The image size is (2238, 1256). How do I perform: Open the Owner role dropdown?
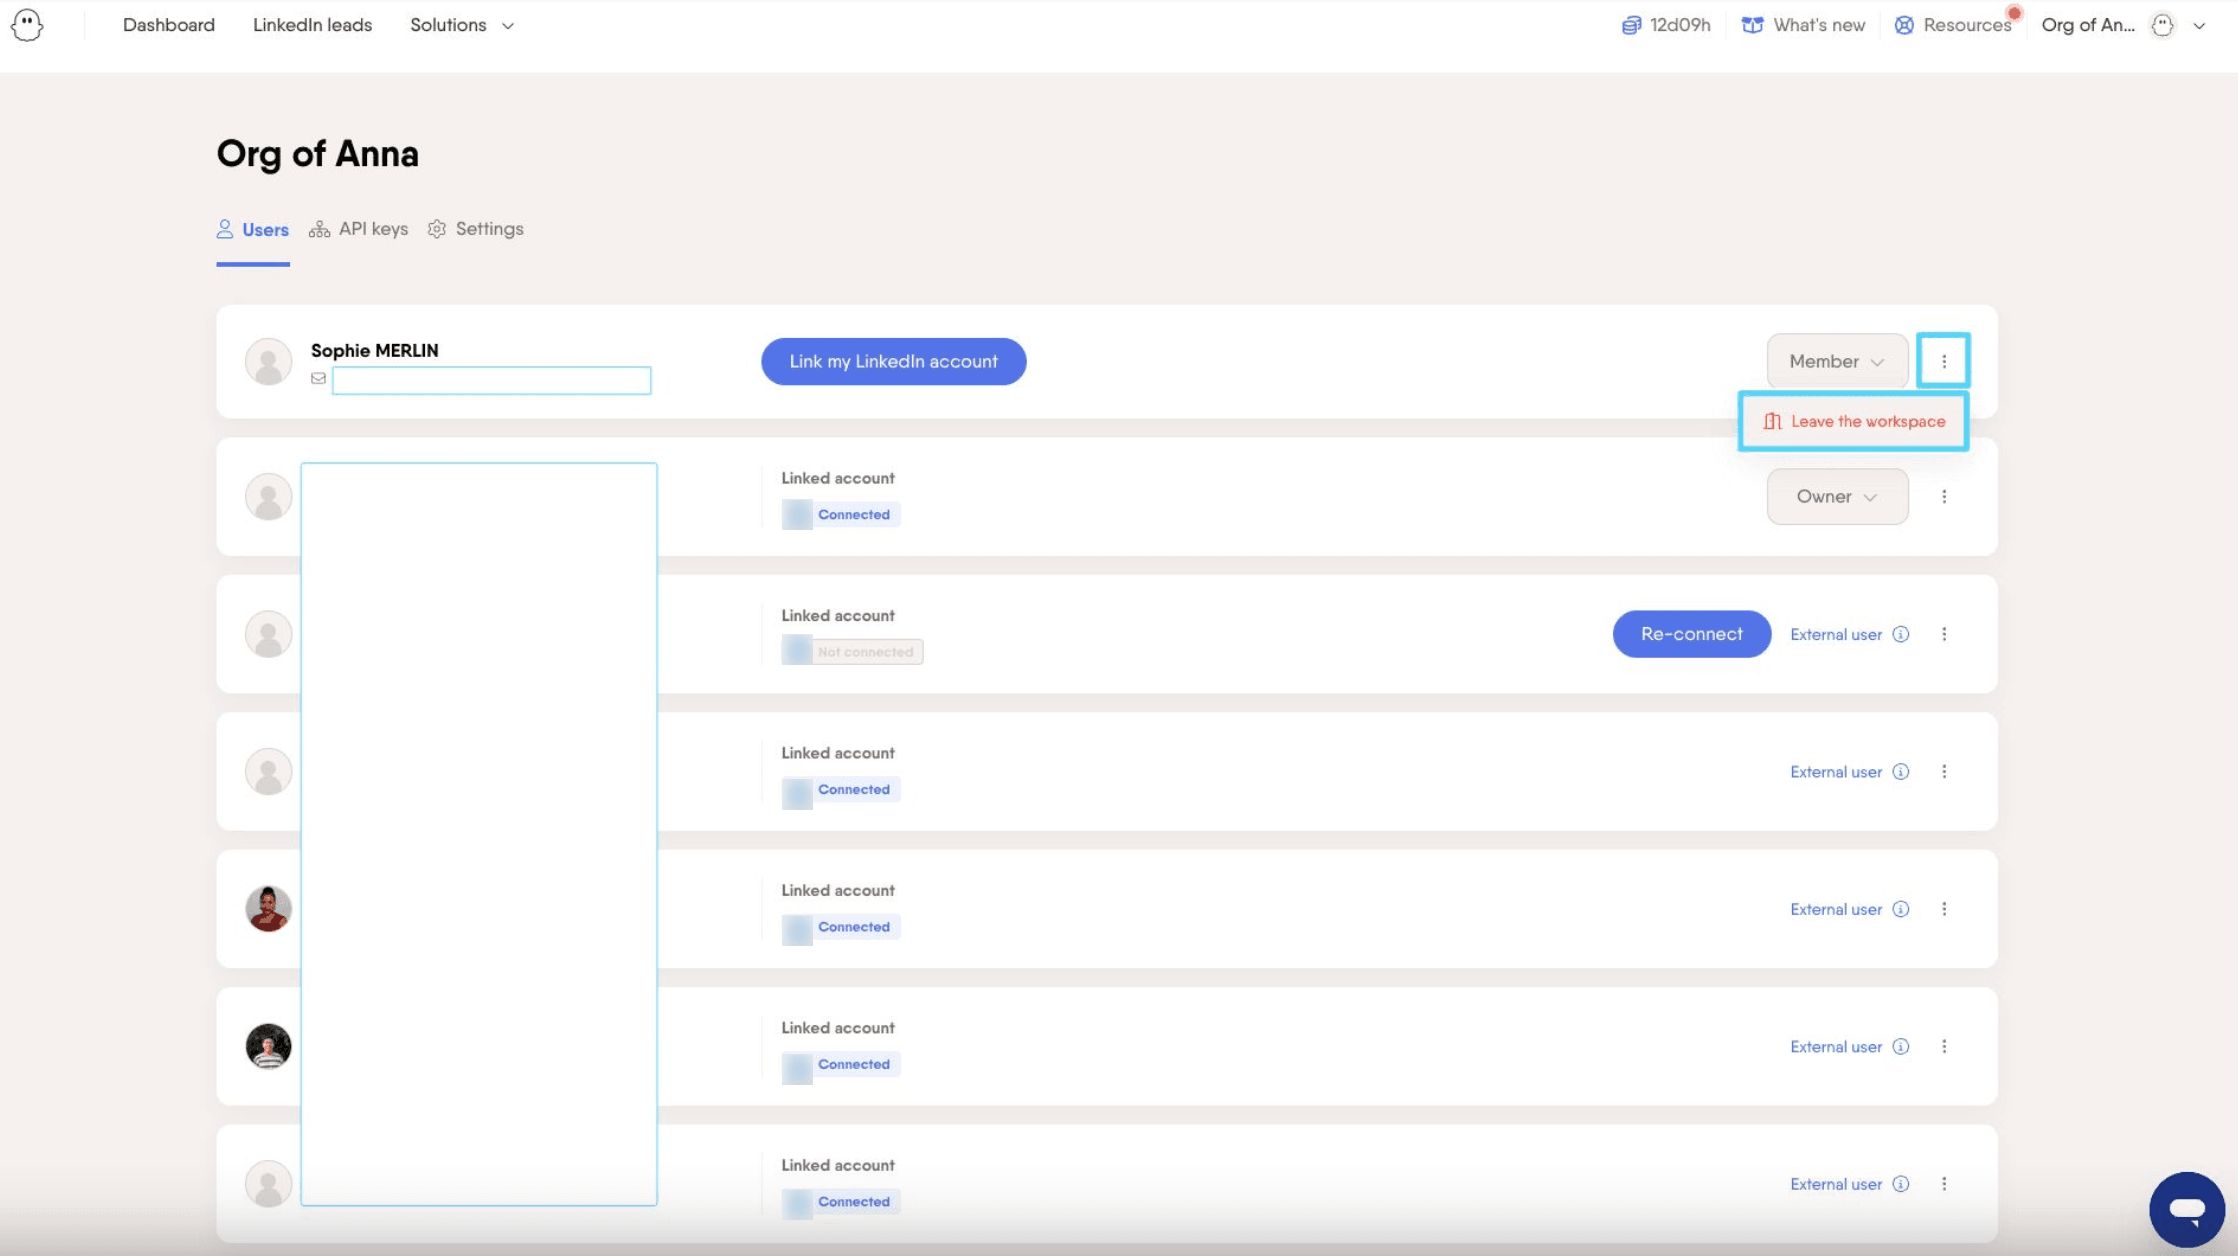coord(1837,496)
